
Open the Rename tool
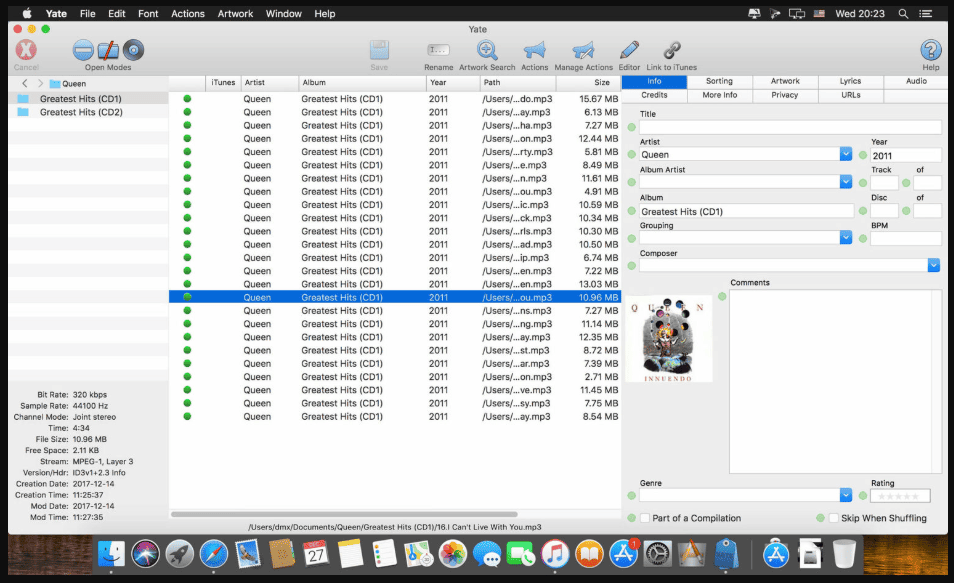tap(438, 50)
